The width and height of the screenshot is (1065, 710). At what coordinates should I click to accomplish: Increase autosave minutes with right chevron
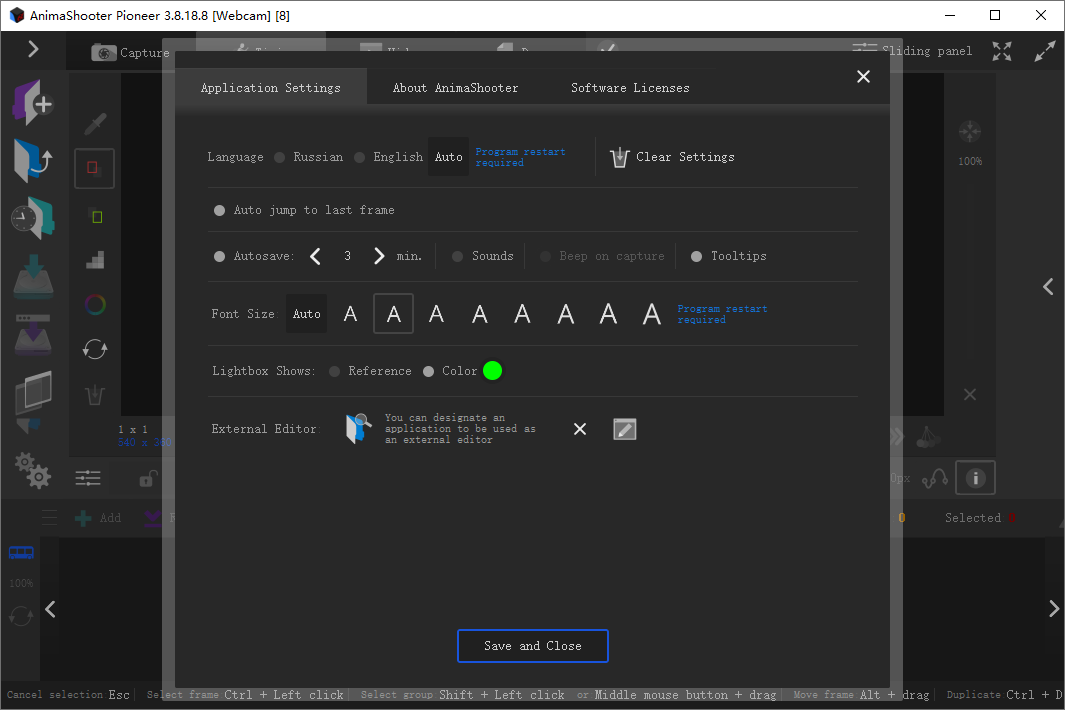point(379,256)
